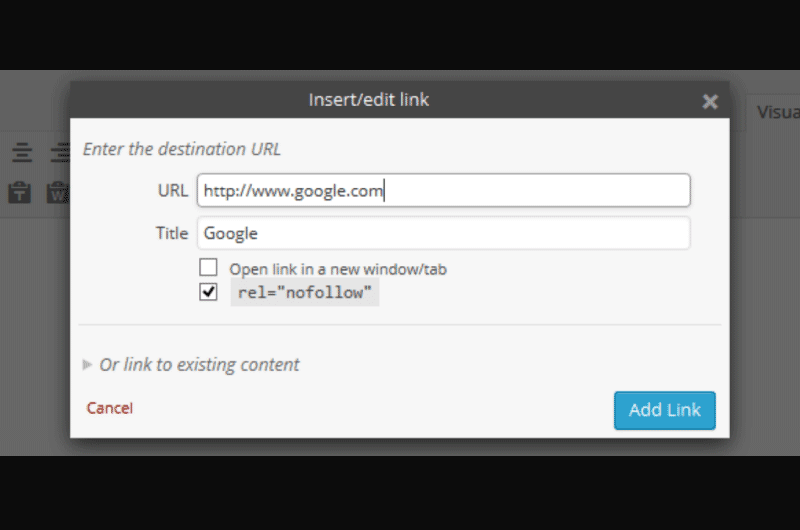This screenshot has height=530, width=800.
Task: Click the rel="nofollow" code label
Action: coord(305,292)
